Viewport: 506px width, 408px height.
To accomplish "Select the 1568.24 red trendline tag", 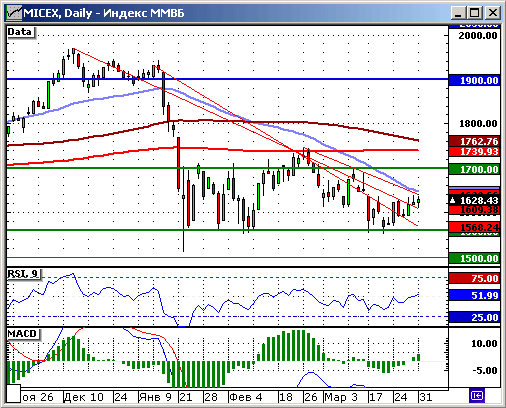I will point(474,227).
